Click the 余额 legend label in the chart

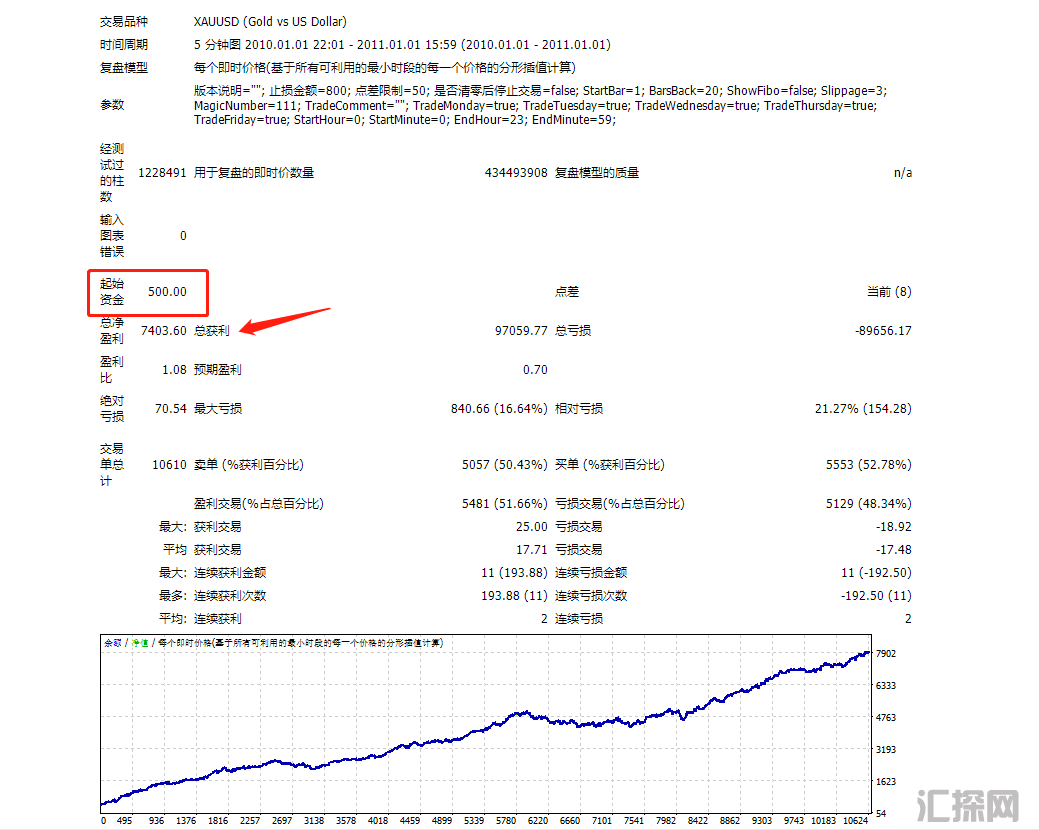(x=113, y=643)
